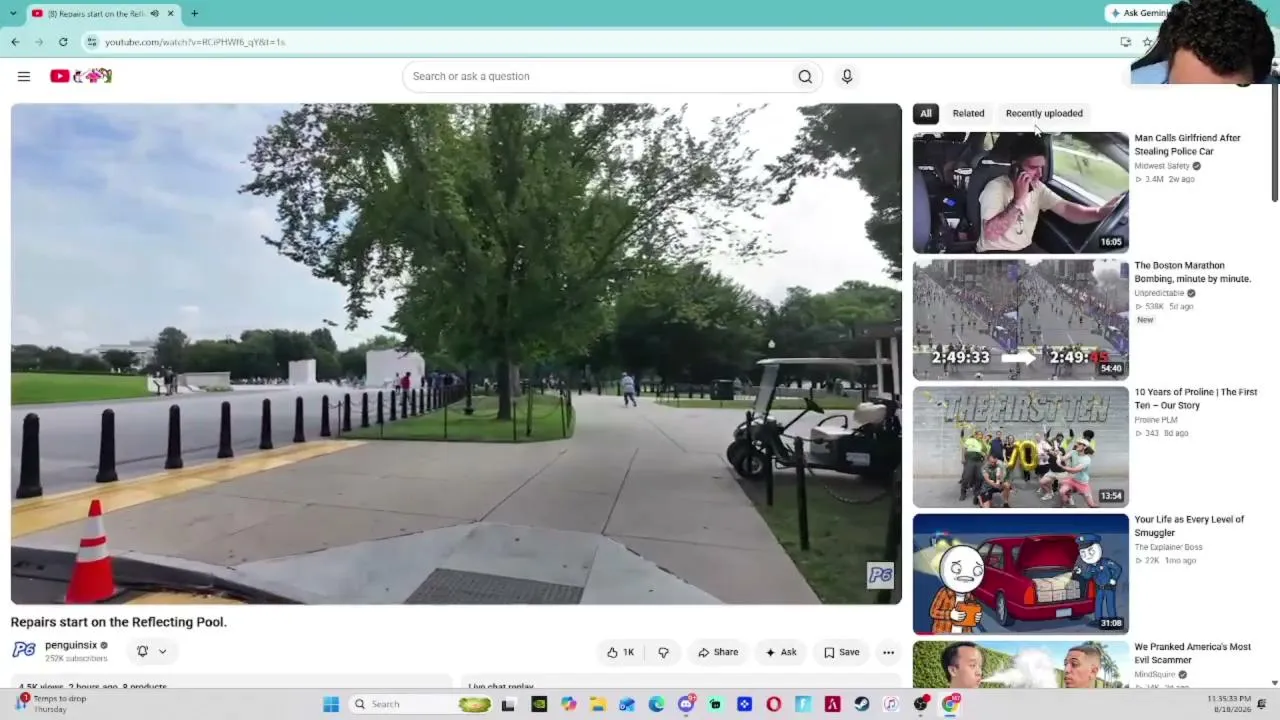Open the Windows Start menu

pyautogui.click(x=331, y=704)
